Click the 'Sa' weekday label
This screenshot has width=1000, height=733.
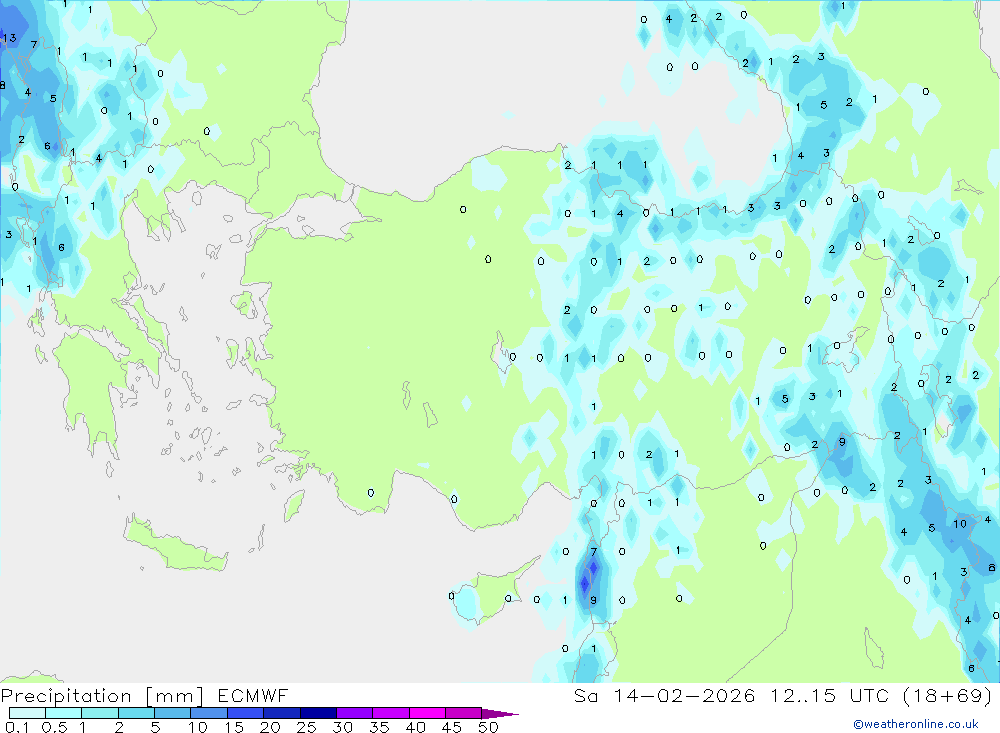(x=586, y=695)
